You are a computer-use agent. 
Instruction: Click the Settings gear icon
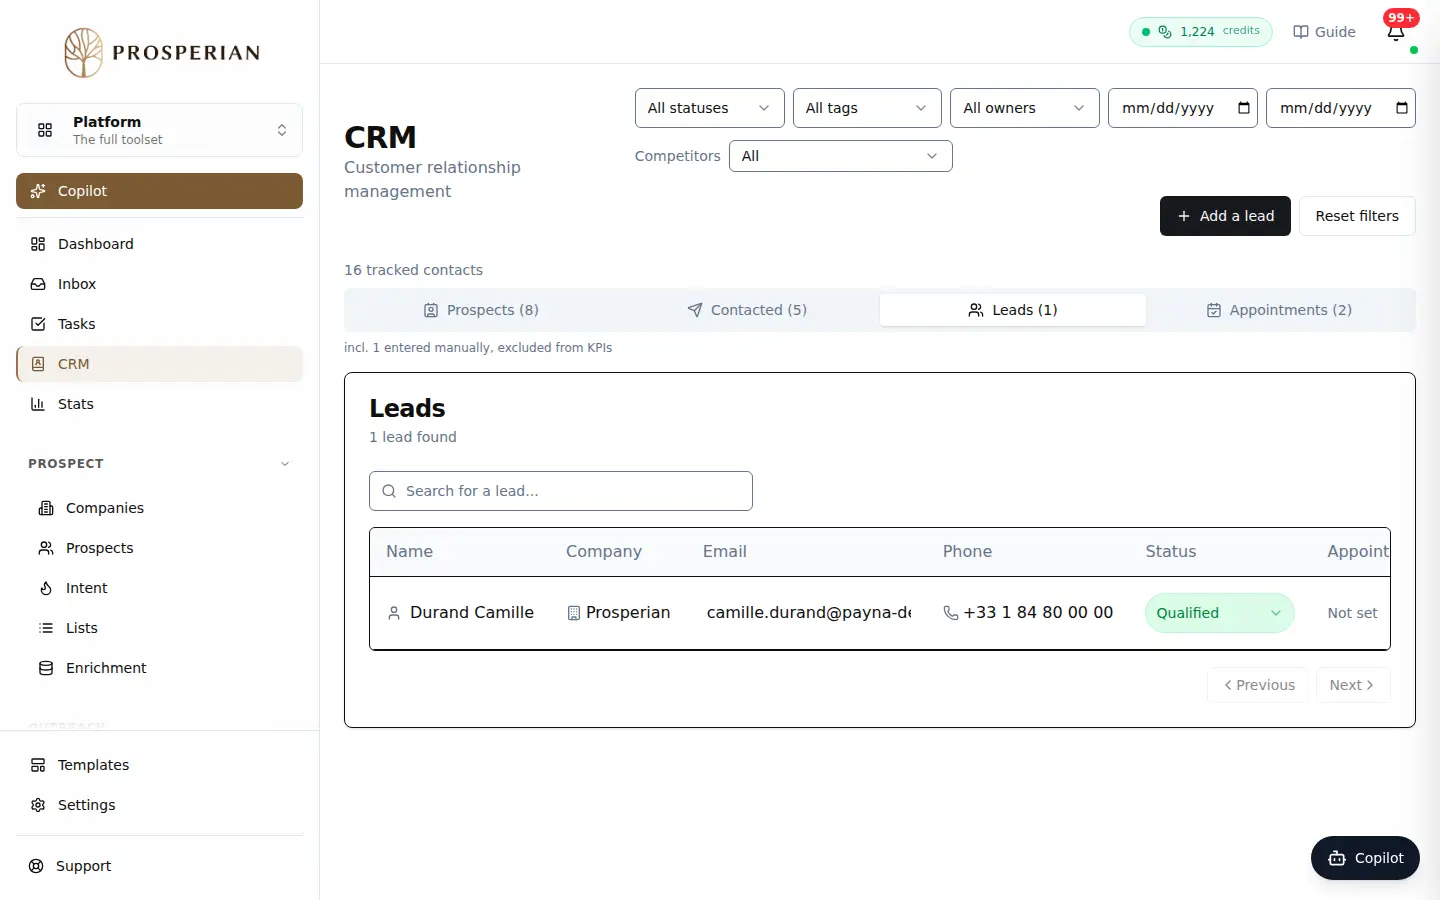click(x=38, y=805)
